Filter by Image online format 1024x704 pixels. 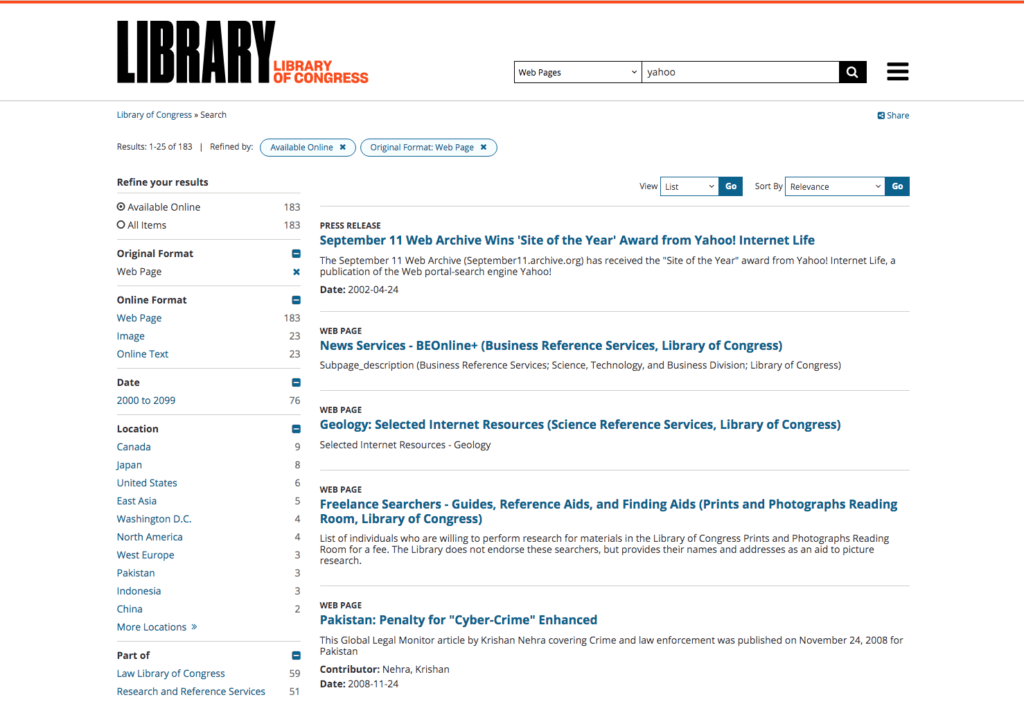tap(131, 336)
